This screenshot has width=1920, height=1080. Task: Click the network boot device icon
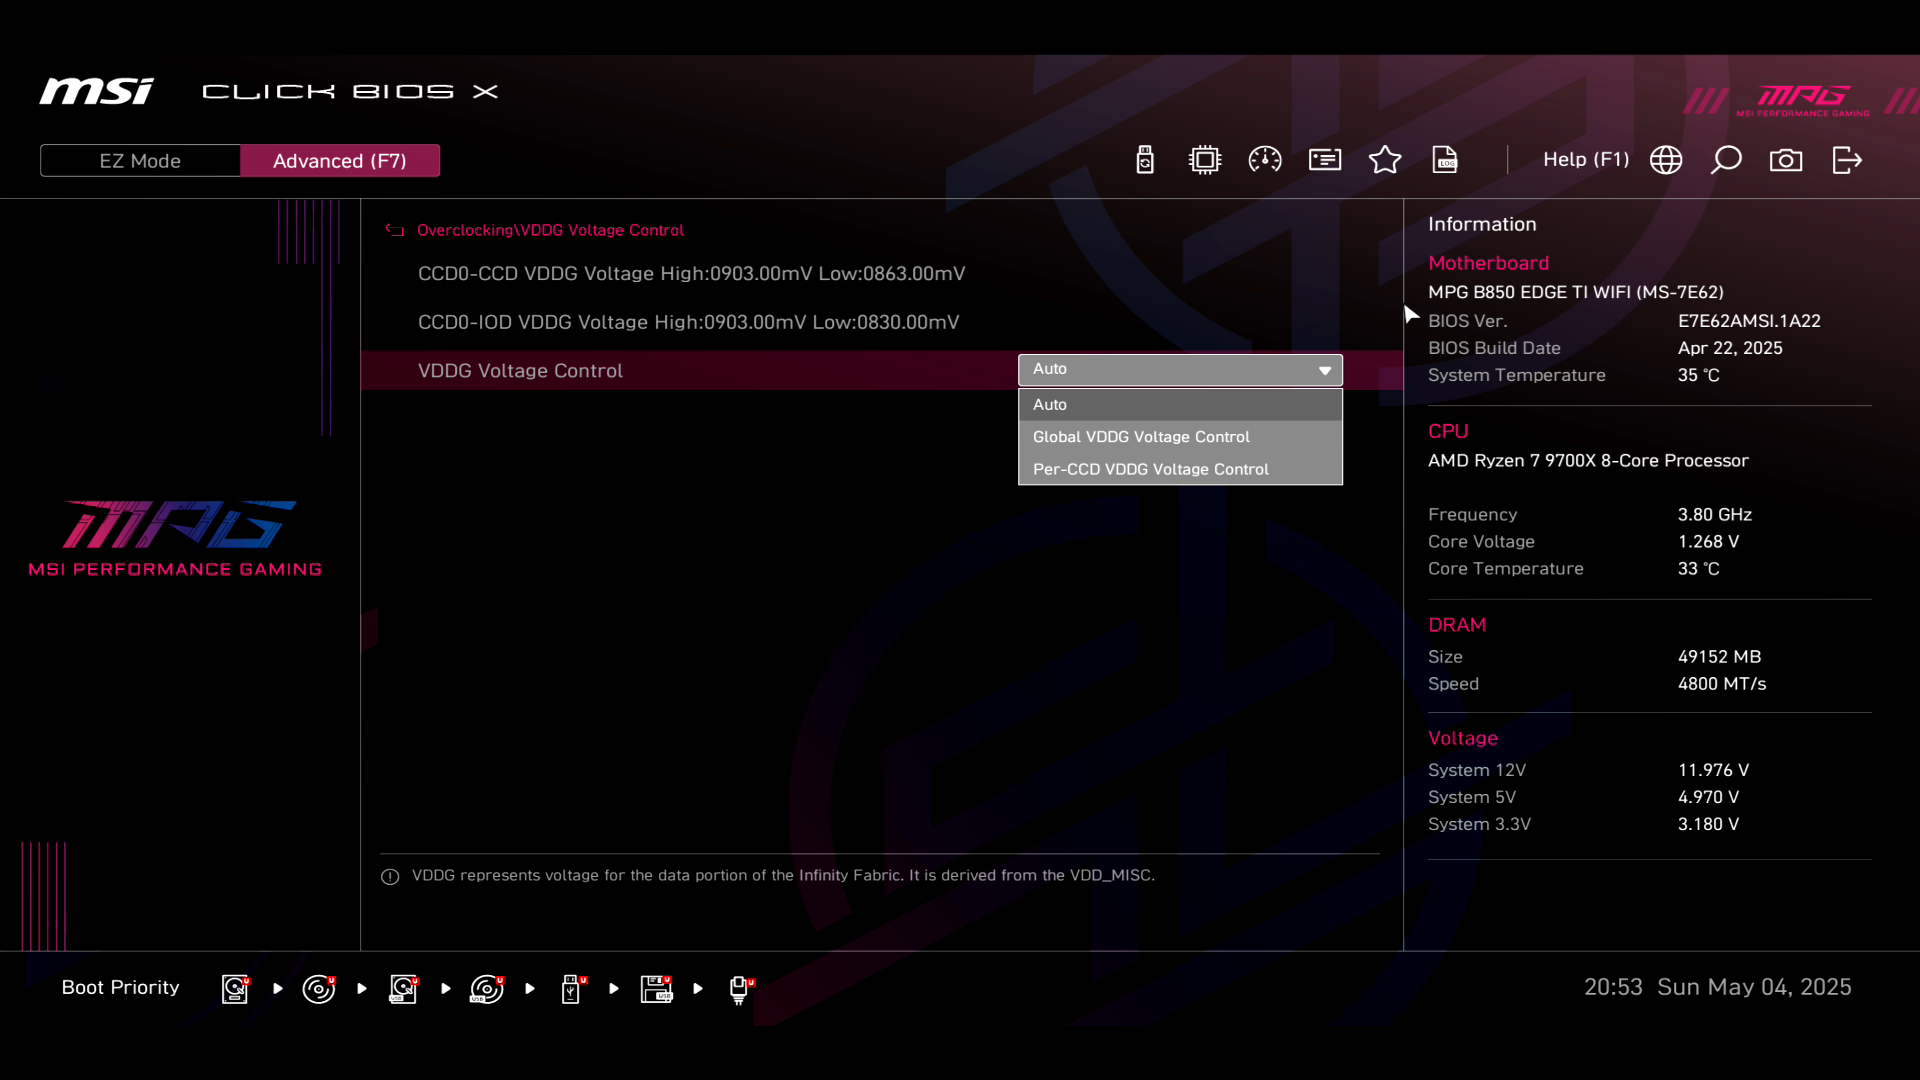[740, 989]
